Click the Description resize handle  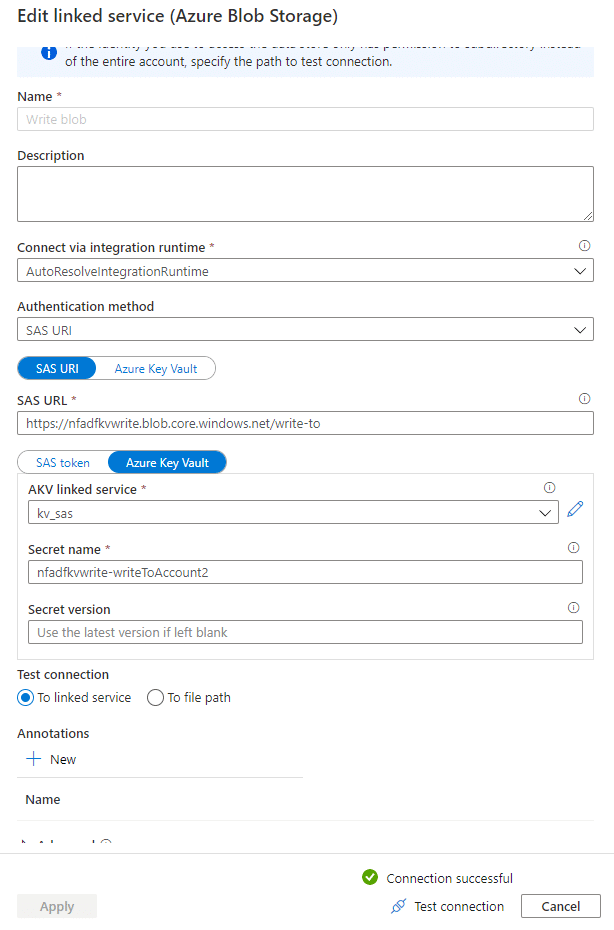[588, 216]
